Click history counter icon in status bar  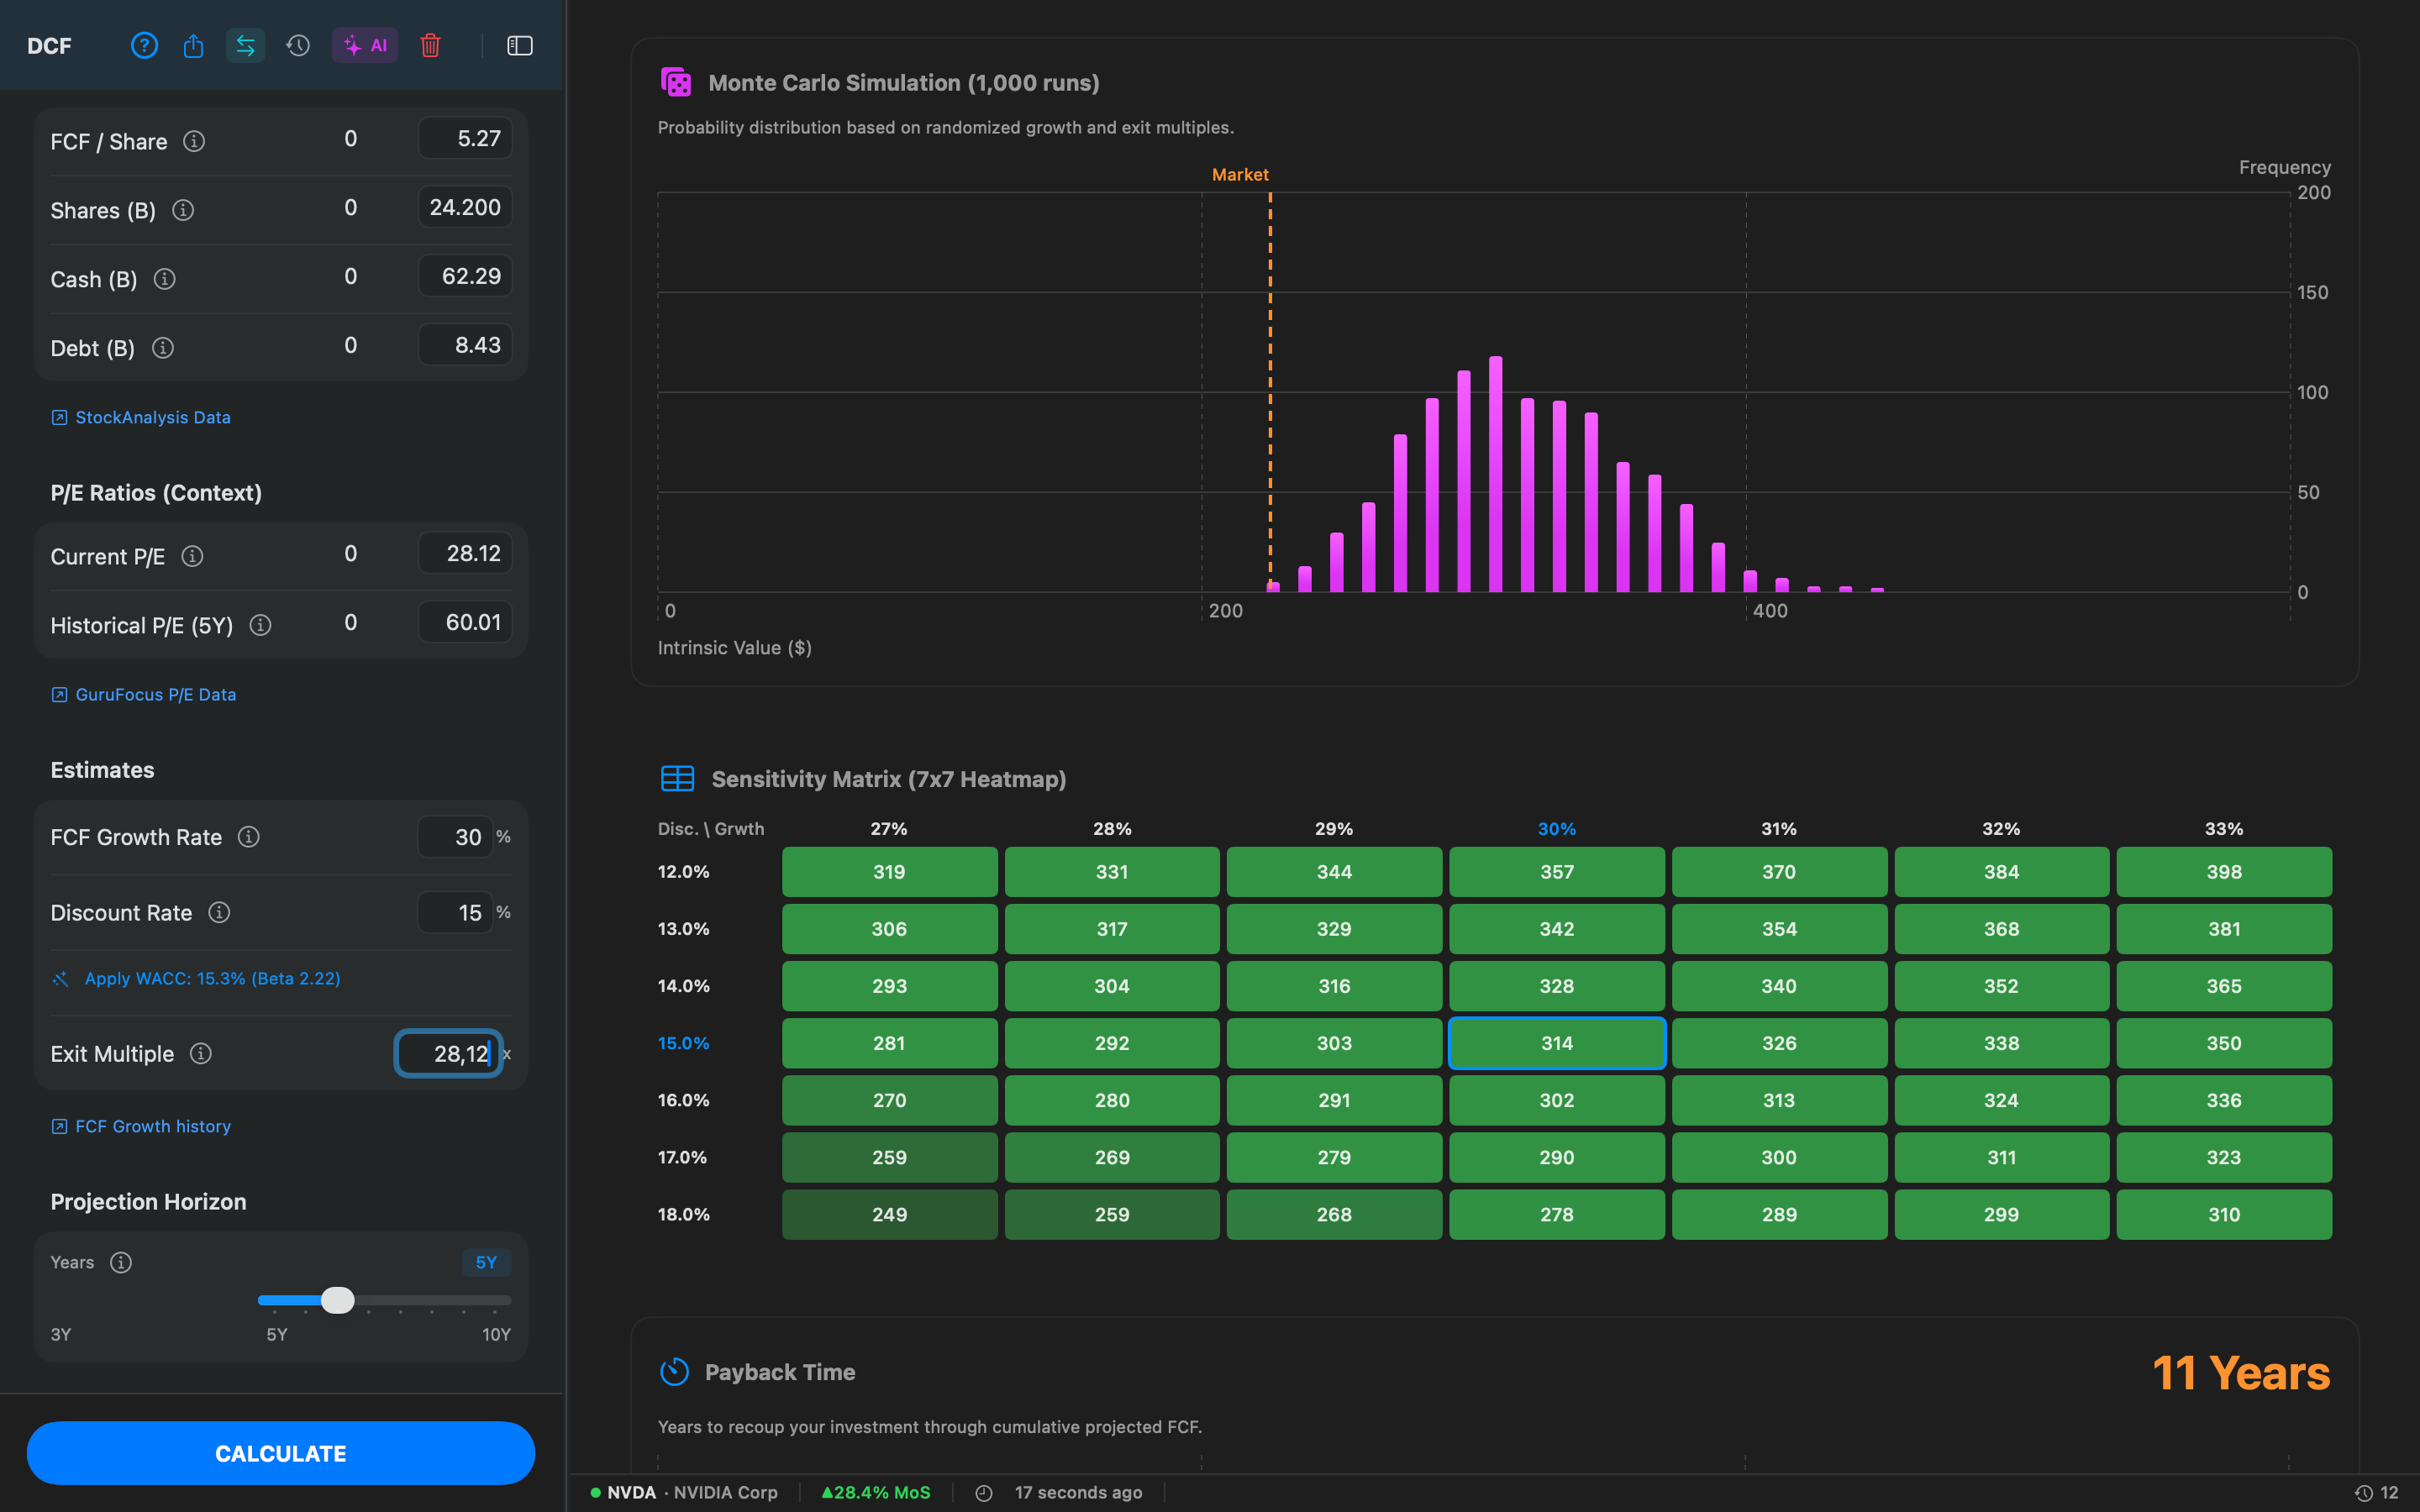pos(2364,1493)
